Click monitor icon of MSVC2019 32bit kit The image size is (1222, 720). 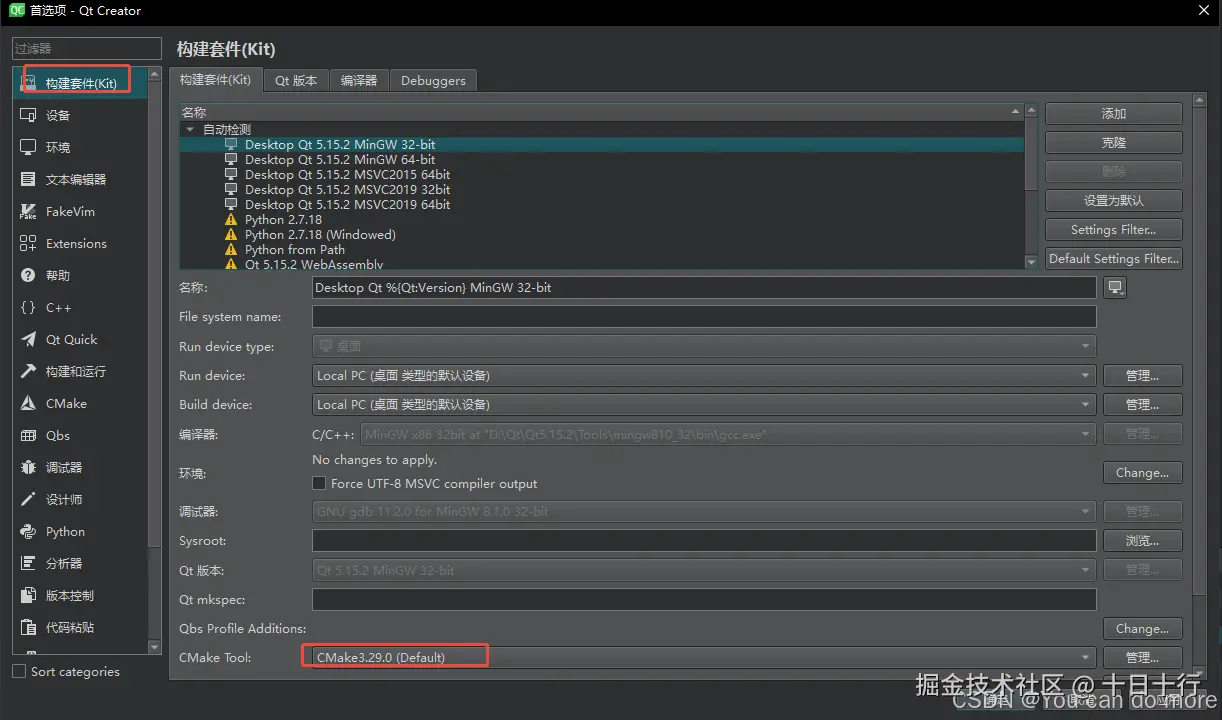(x=231, y=189)
